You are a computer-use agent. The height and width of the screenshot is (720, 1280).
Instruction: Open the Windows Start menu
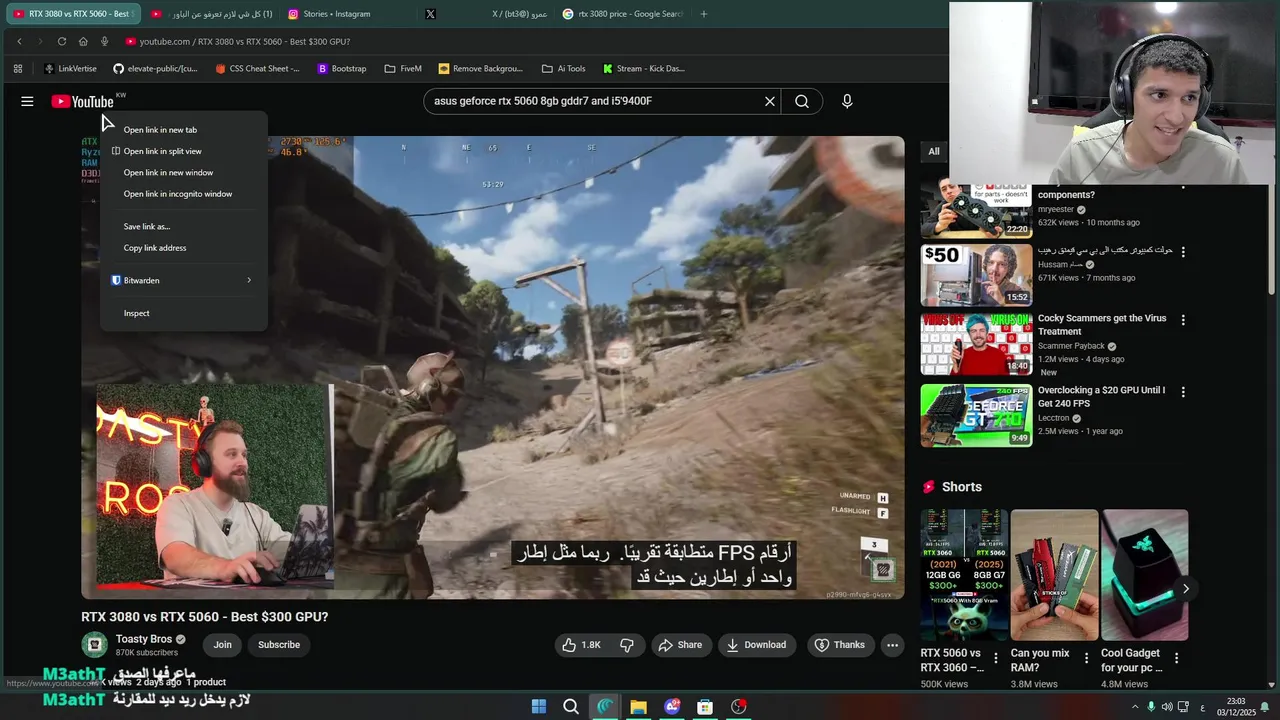click(539, 707)
